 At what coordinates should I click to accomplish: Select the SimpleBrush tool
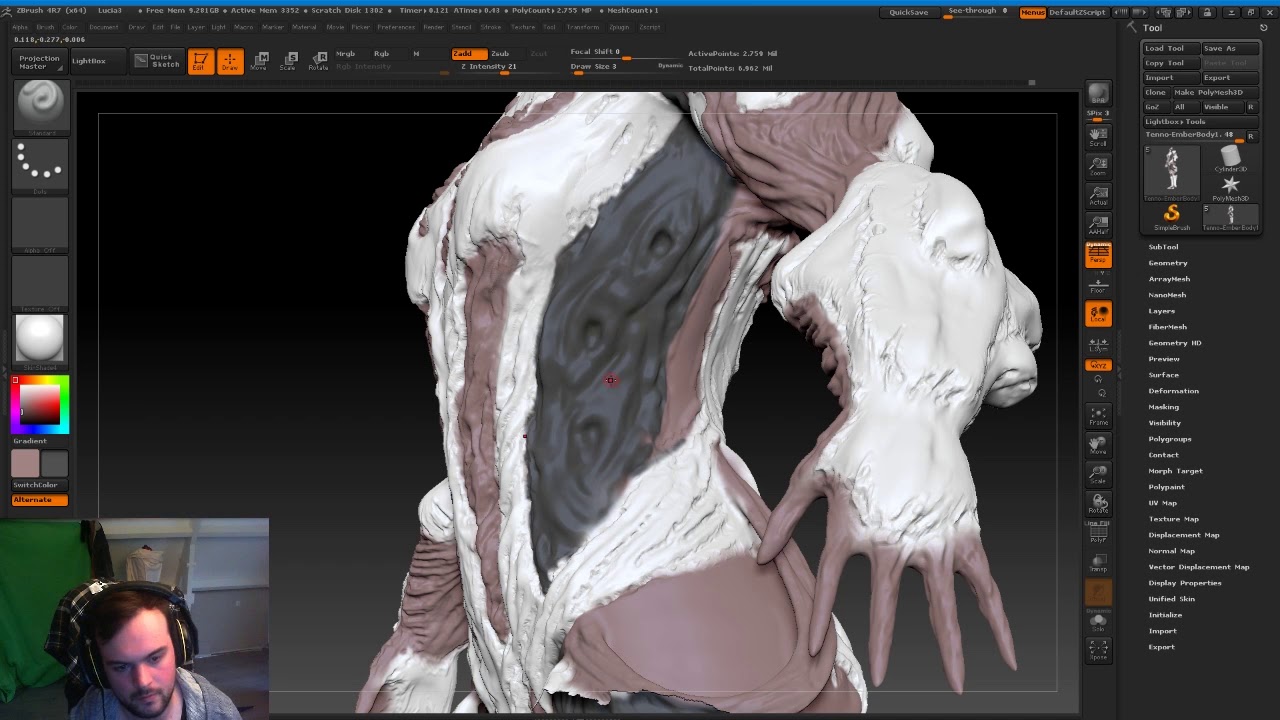tap(1171, 217)
